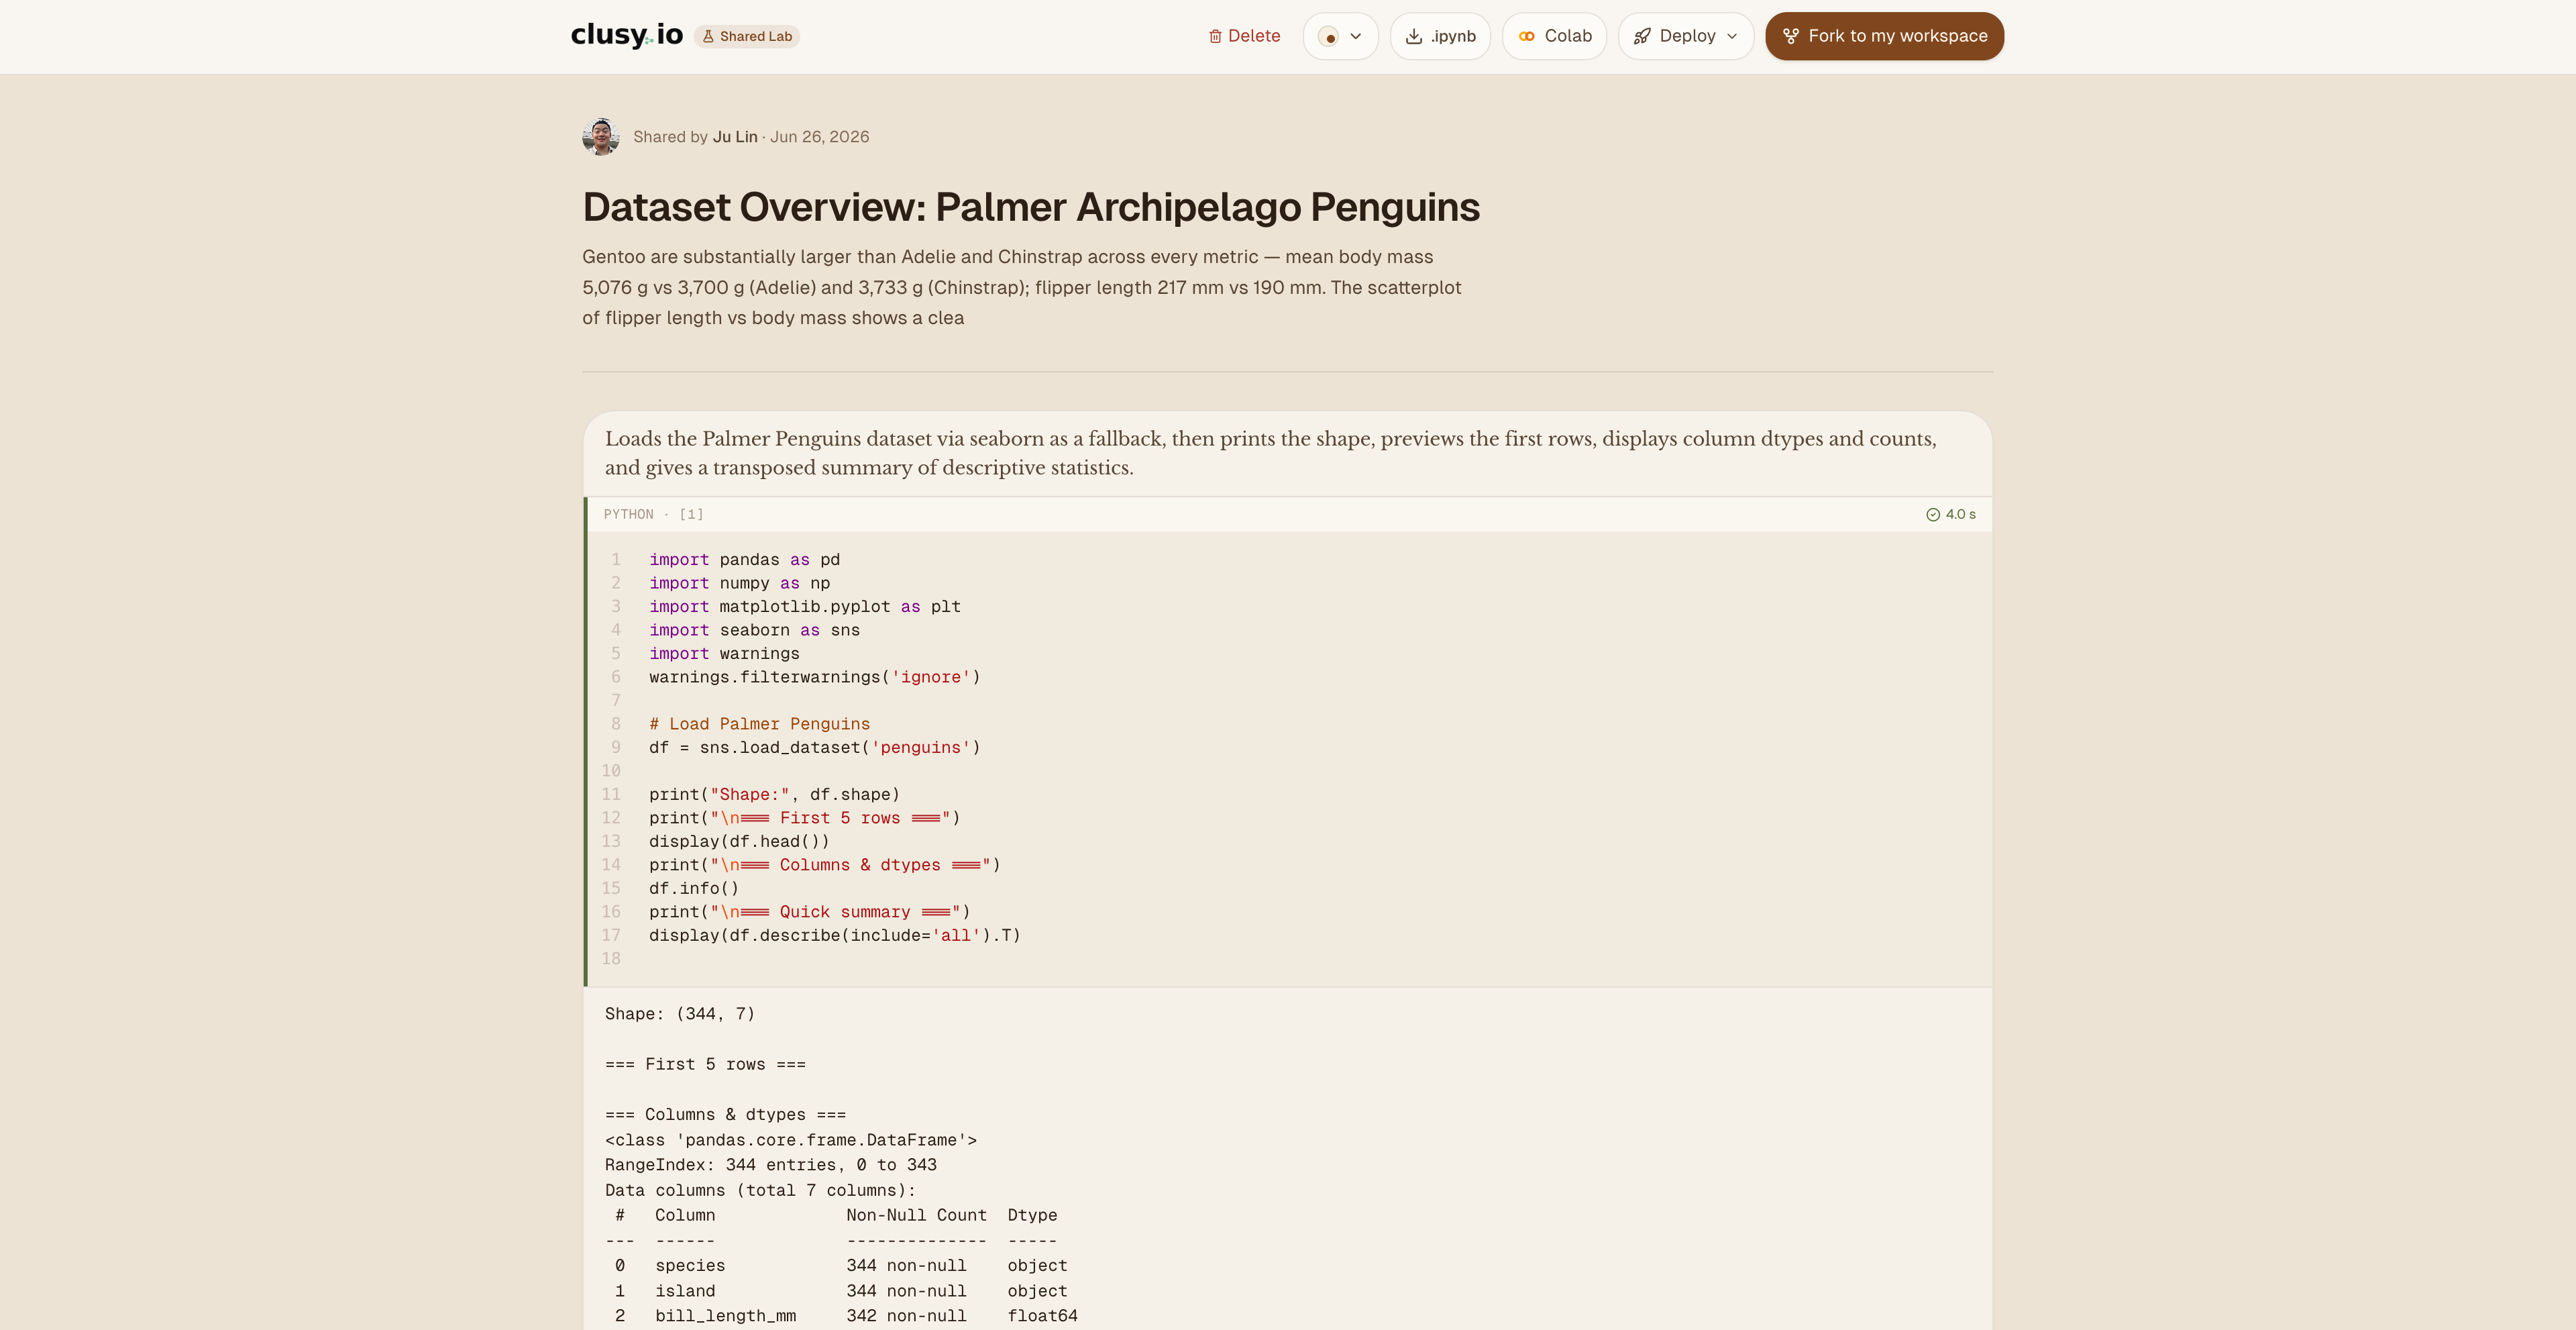This screenshot has height=1330, width=2576.
Task: Open notebook in Colab
Action: click(x=1554, y=36)
